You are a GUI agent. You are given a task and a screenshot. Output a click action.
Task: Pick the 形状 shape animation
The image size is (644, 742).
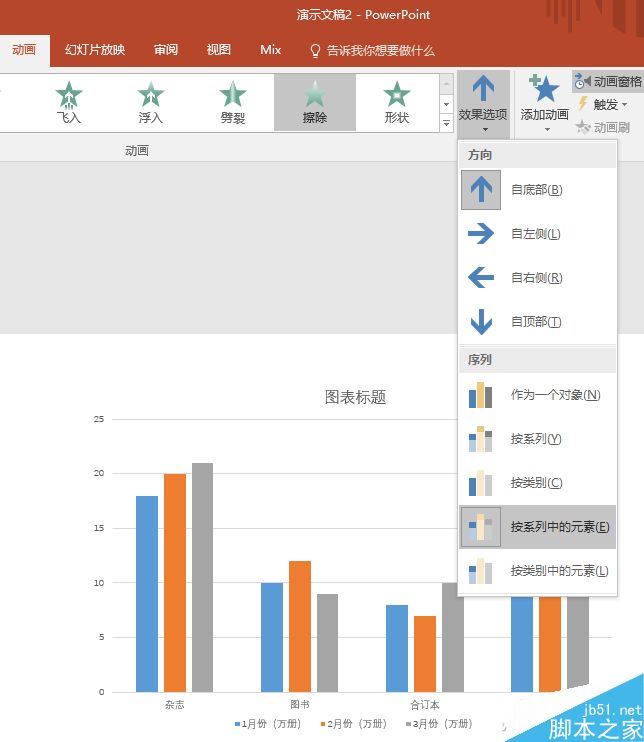[x=397, y=102]
